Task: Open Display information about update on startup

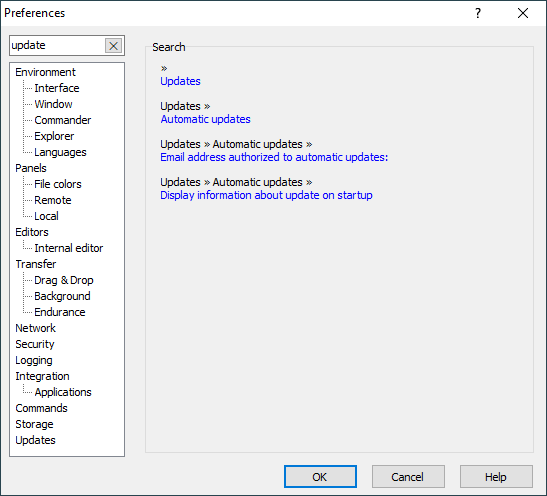Action: coord(266,195)
